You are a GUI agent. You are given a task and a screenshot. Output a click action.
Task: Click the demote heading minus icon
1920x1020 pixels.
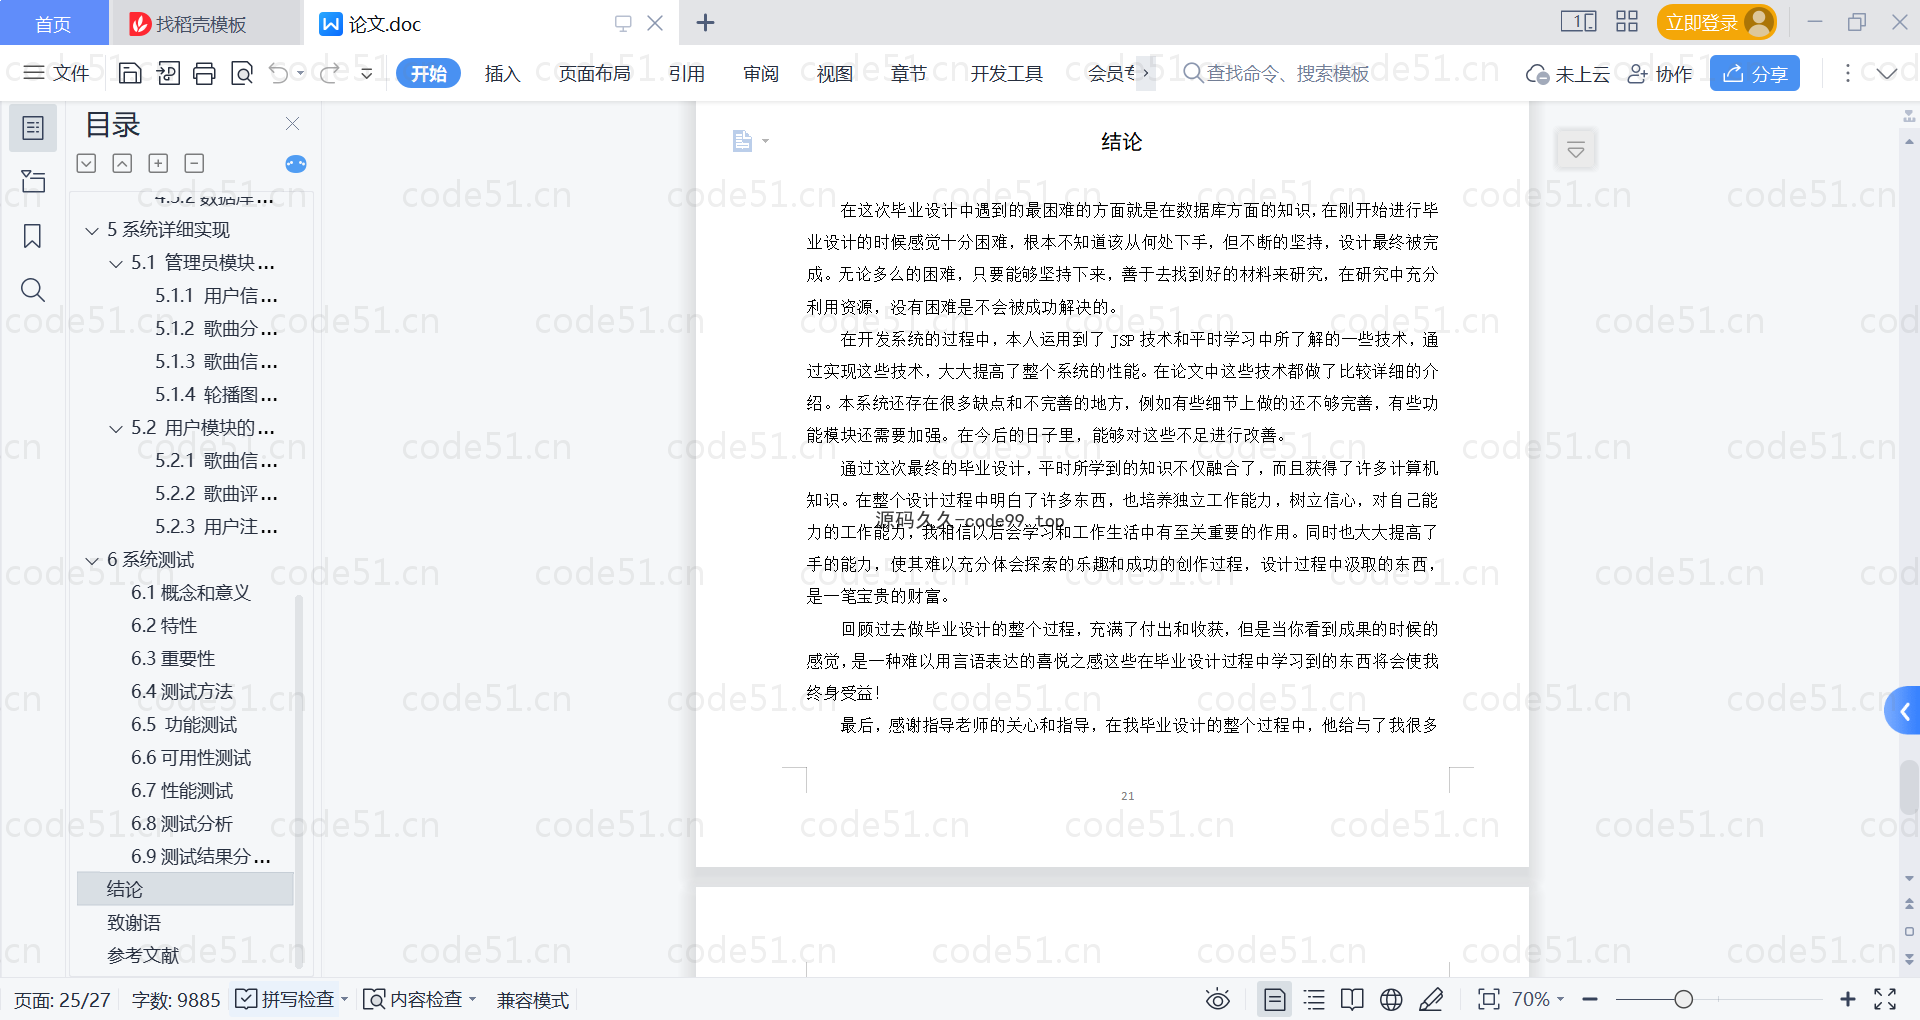pos(194,163)
